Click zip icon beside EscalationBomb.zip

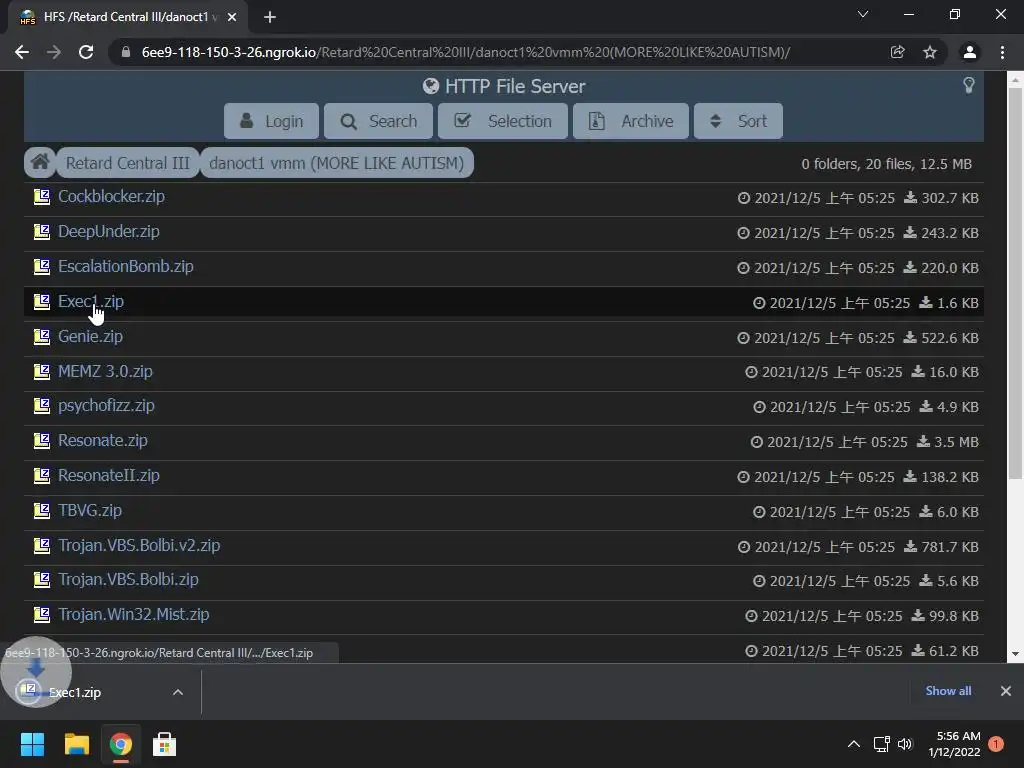[42, 266]
